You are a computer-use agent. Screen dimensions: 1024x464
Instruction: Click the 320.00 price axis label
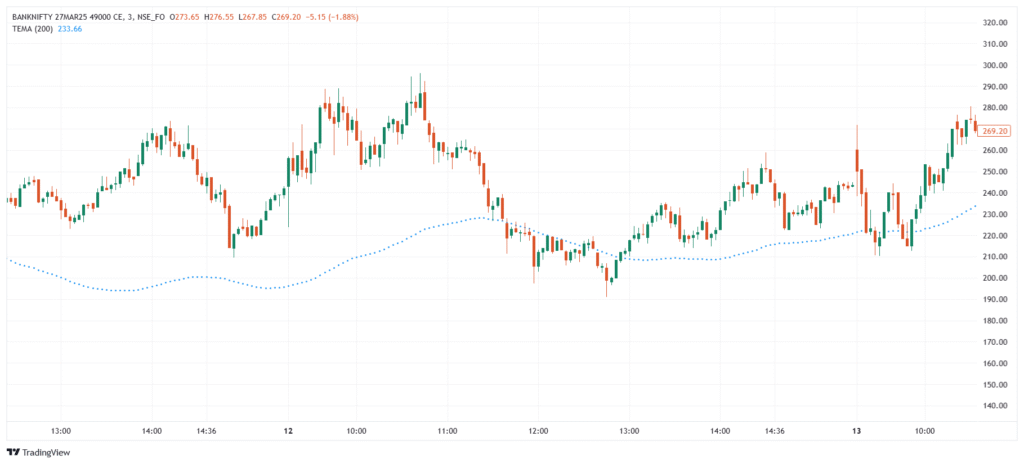(x=994, y=23)
